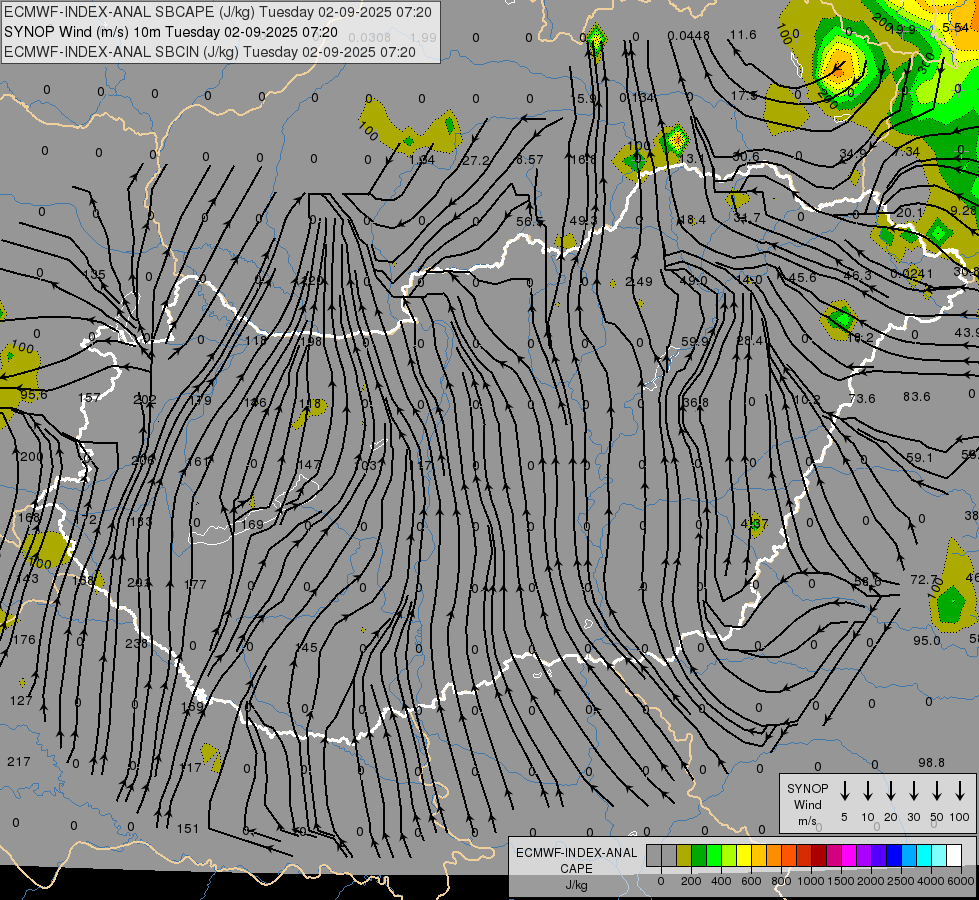Click the wind legend arrow above 5
This screenshot has width=979, height=900.
coord(844,791)
